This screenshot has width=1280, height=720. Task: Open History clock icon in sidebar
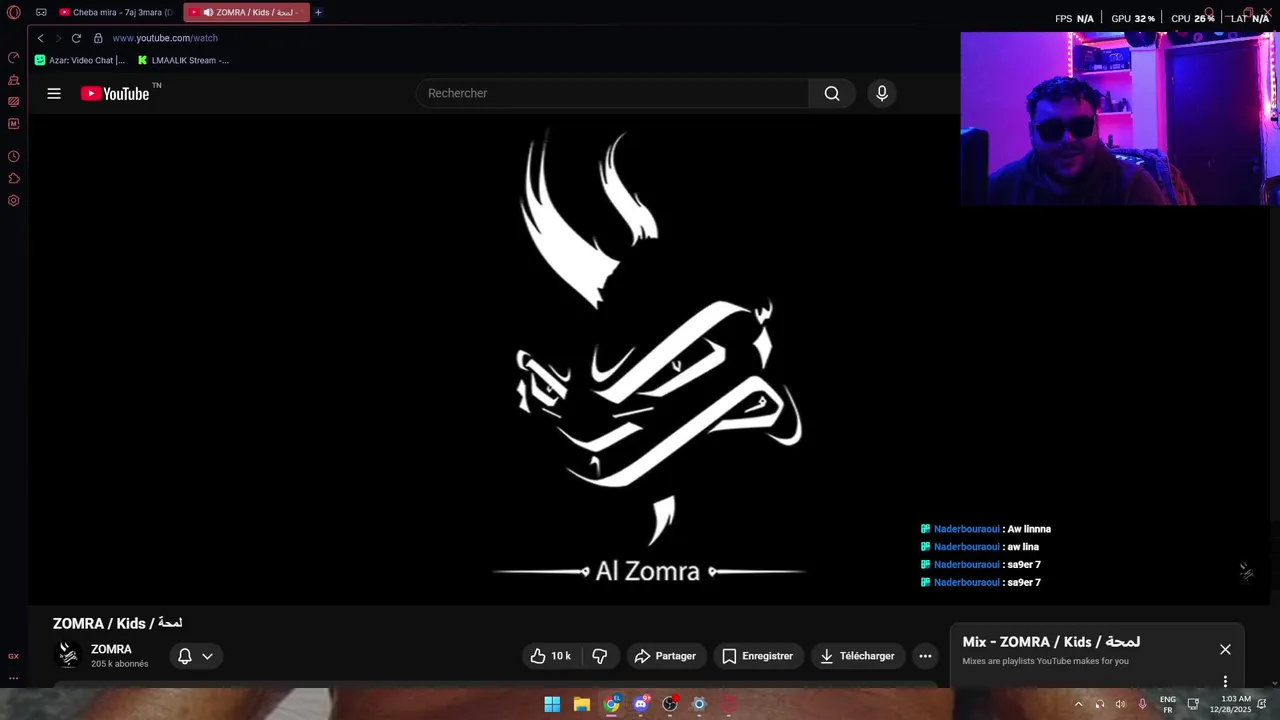[13, 156]
